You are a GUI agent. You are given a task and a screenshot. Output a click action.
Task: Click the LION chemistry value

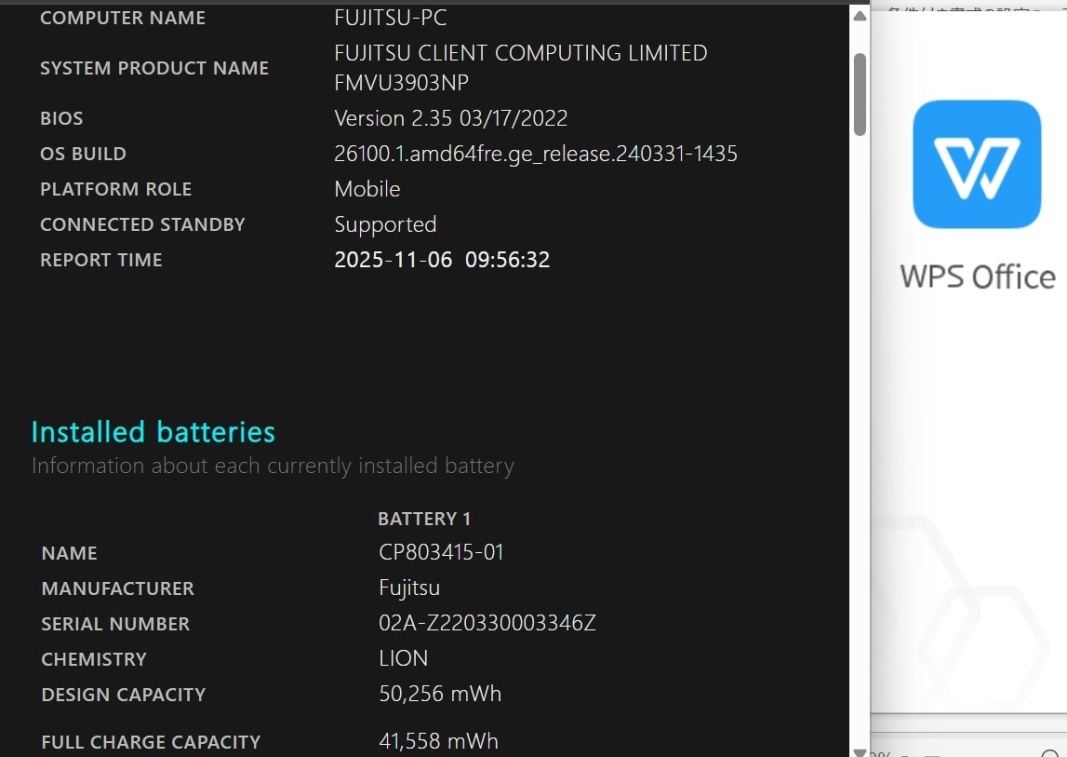click(403, 658)
